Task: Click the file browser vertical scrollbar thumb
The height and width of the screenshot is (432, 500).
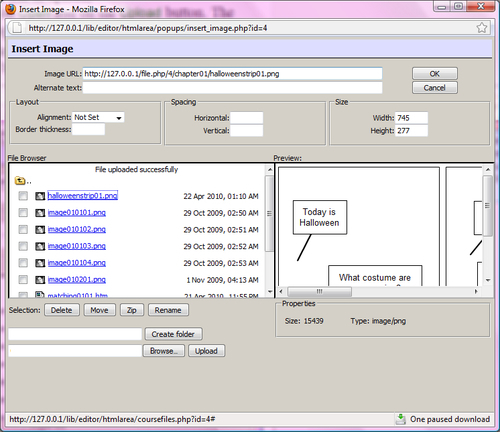Action: tap(269, 213)
